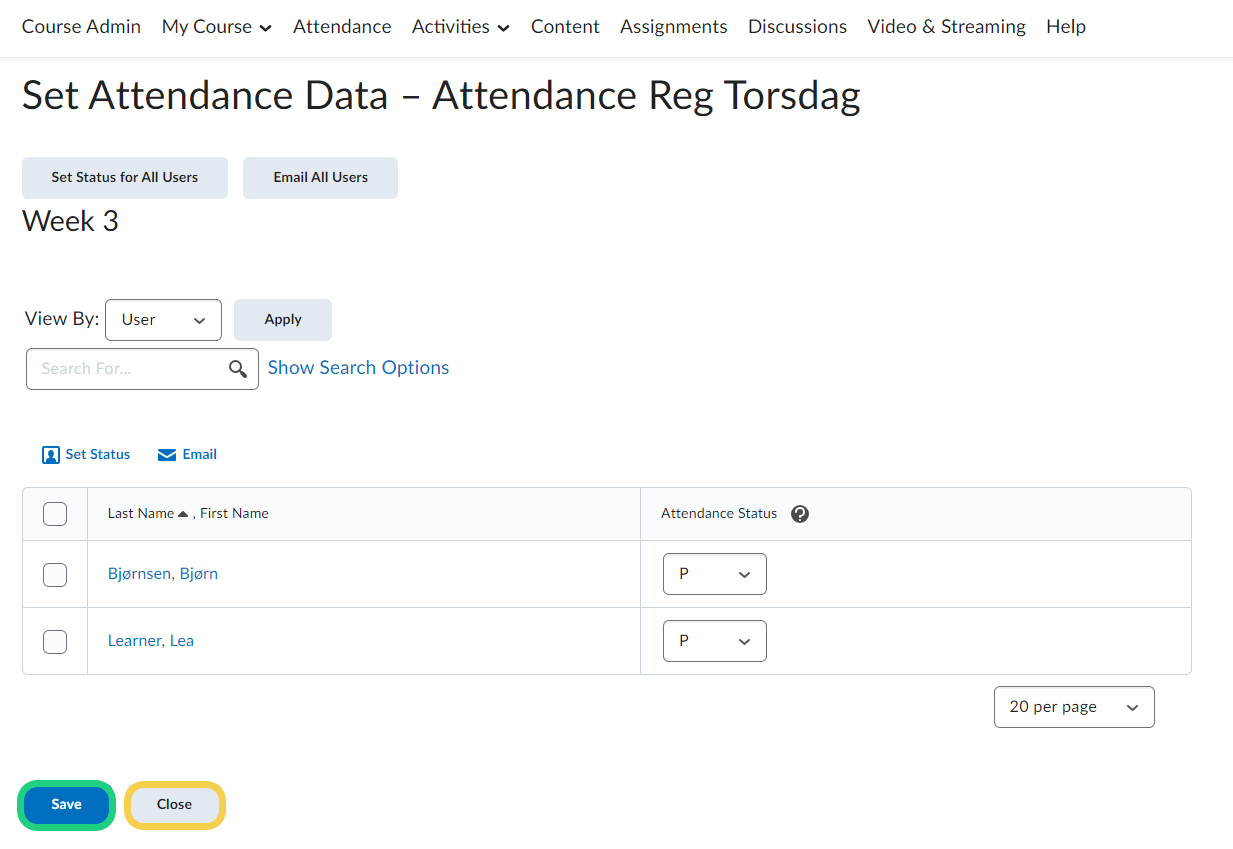The height and width of the screenshot is (849, 1233).
Task: Click the Set Status person icon
Action: point(51,455)
